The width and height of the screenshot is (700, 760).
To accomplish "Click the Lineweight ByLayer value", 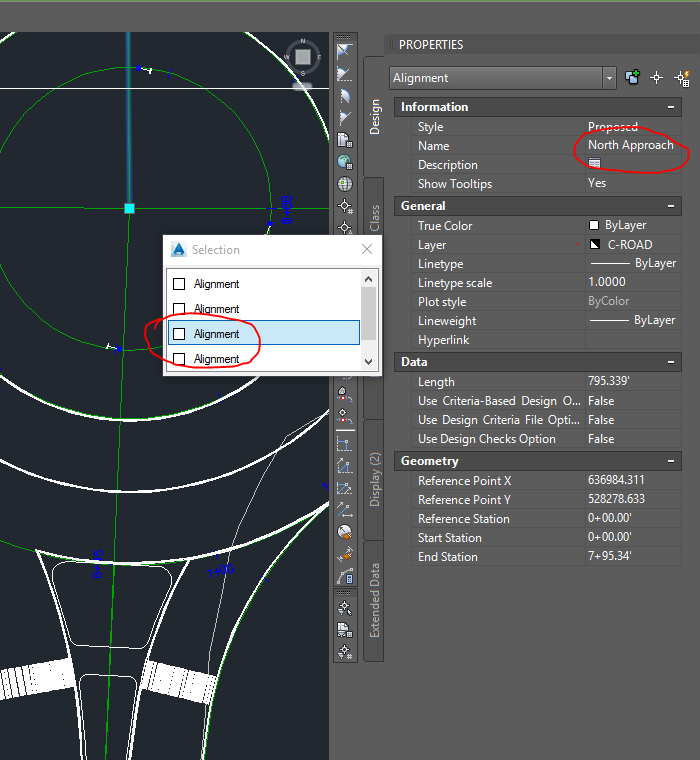I will [x=633, y=320].
